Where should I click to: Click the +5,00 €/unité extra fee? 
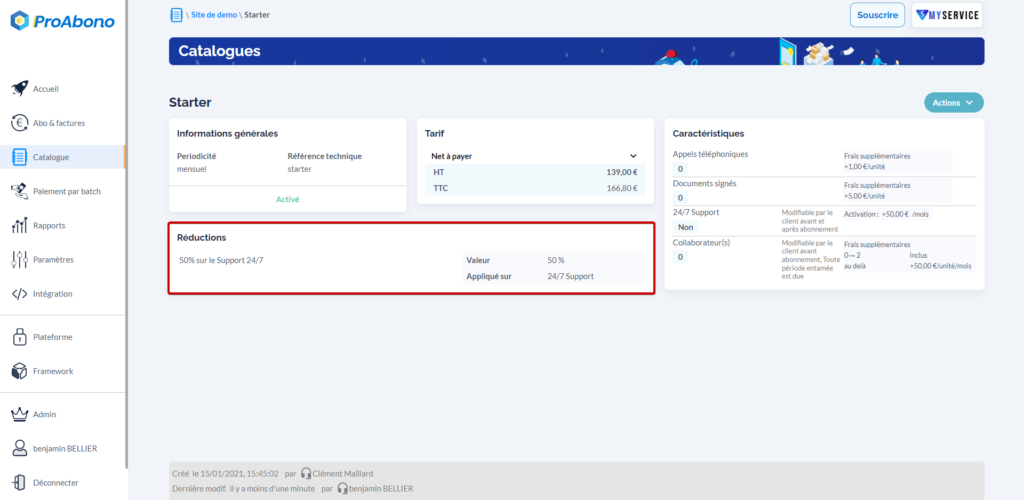[x=865, y=196]
